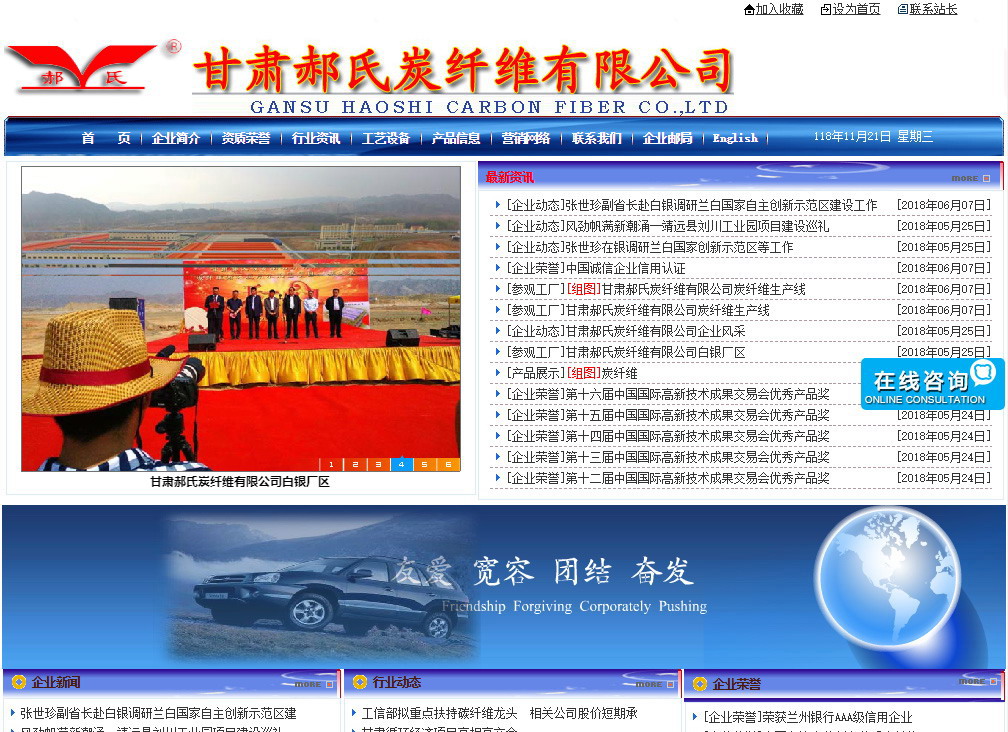Click the caption 甘肃郝氏炭纤维有限公司白银厂区 under the slideshow
This screenshot has width=1008, height=732.
(x=240, y=481)
